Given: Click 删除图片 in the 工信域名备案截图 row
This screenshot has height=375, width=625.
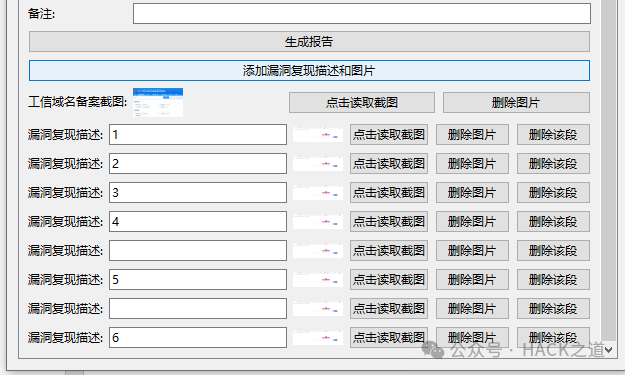Looking at the screenshot, I should [516, 102].
